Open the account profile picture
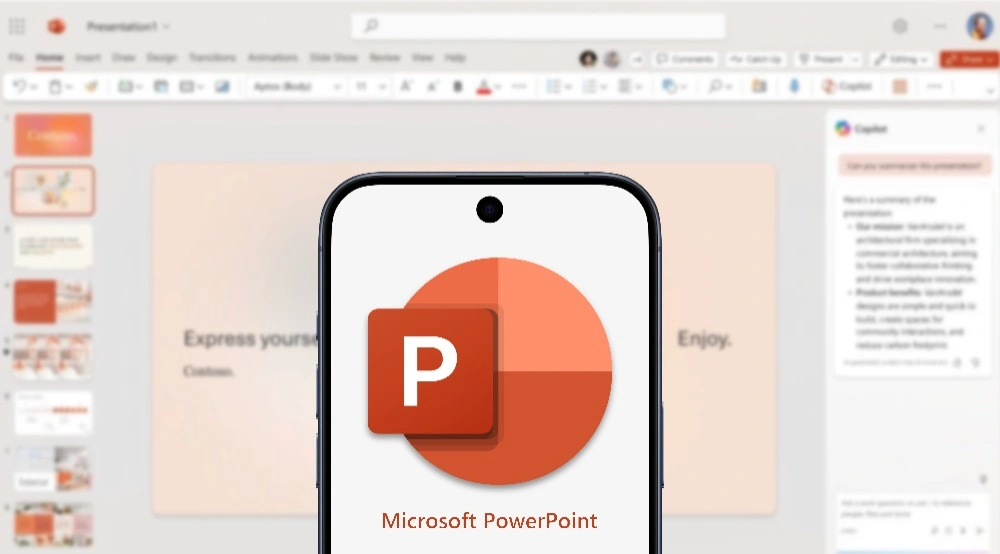Screen dimensions: 1000x554 pos(979,26)
